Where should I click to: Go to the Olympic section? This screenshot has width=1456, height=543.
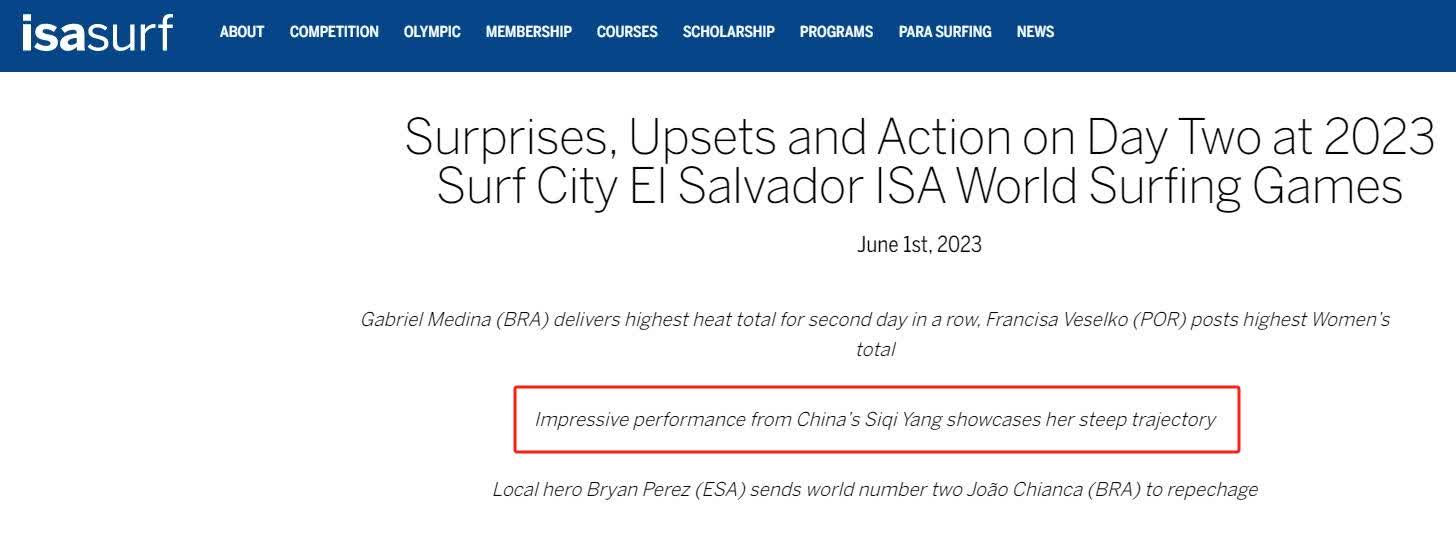432,32
